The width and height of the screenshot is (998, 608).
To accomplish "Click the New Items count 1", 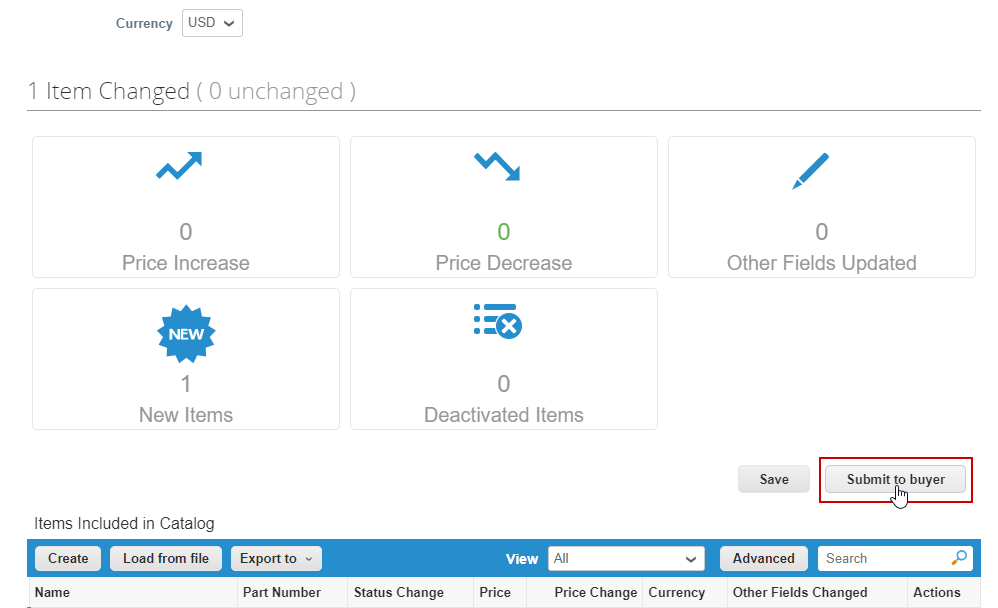I will click(x=186, y=384).
